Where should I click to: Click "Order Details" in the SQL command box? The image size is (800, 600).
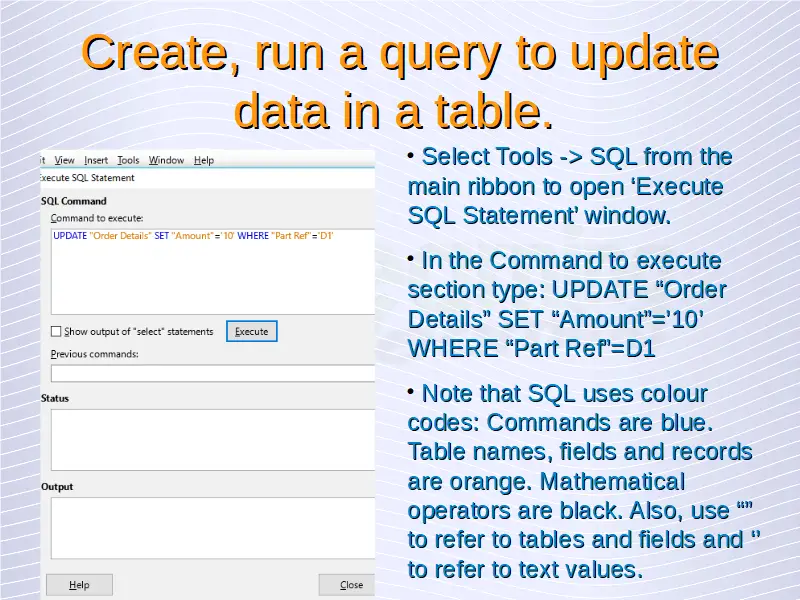(120, 236)
